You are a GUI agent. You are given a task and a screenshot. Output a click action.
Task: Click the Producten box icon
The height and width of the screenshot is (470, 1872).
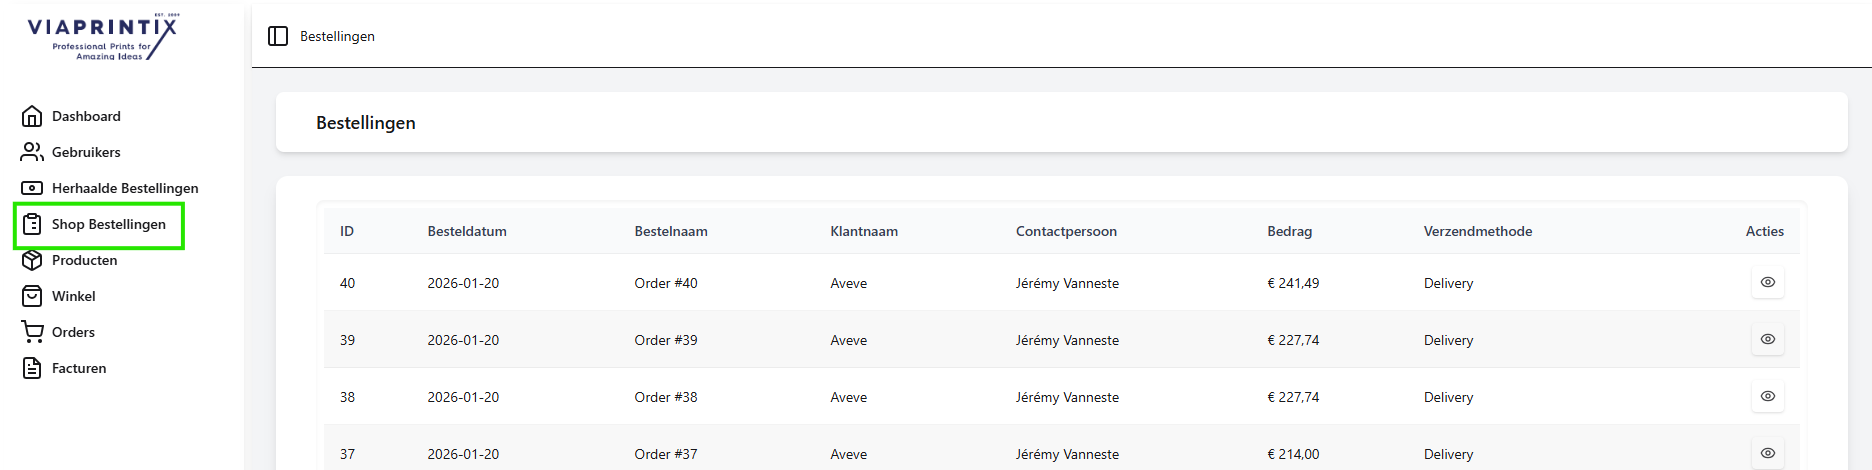32,260
